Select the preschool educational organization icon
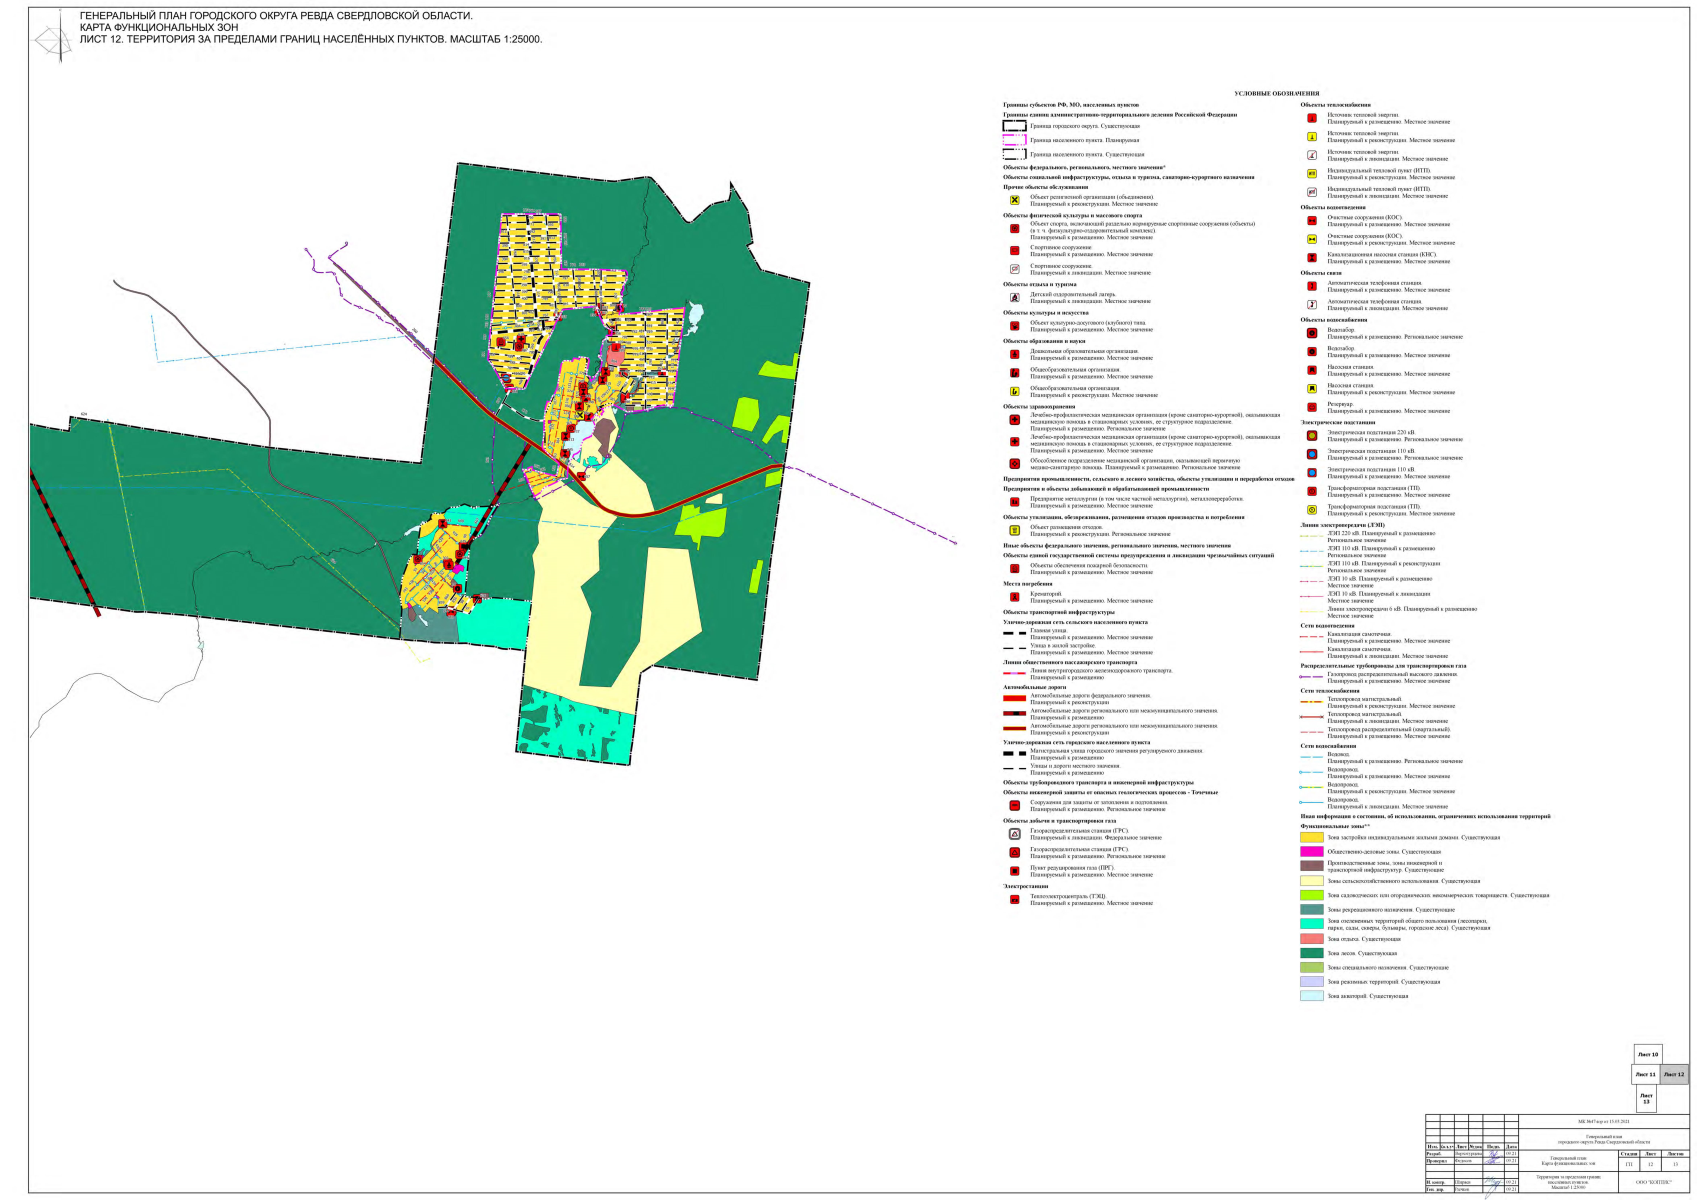 (1014, 354)
